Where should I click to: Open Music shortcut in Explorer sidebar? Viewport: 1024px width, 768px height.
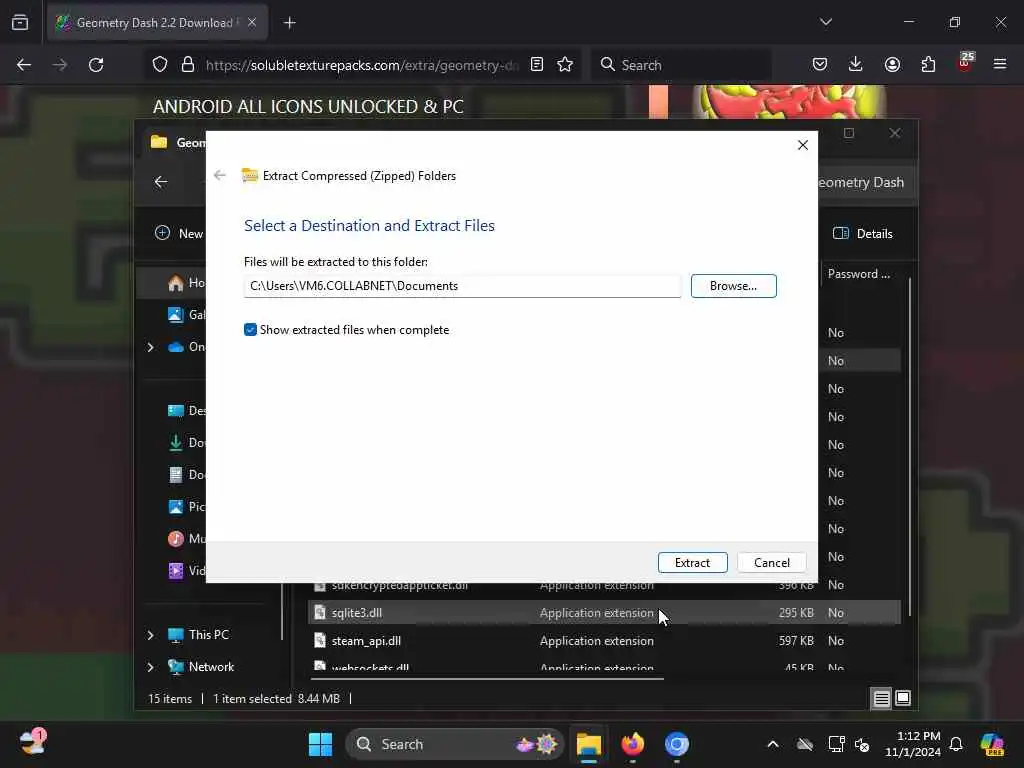pos(186,538)
